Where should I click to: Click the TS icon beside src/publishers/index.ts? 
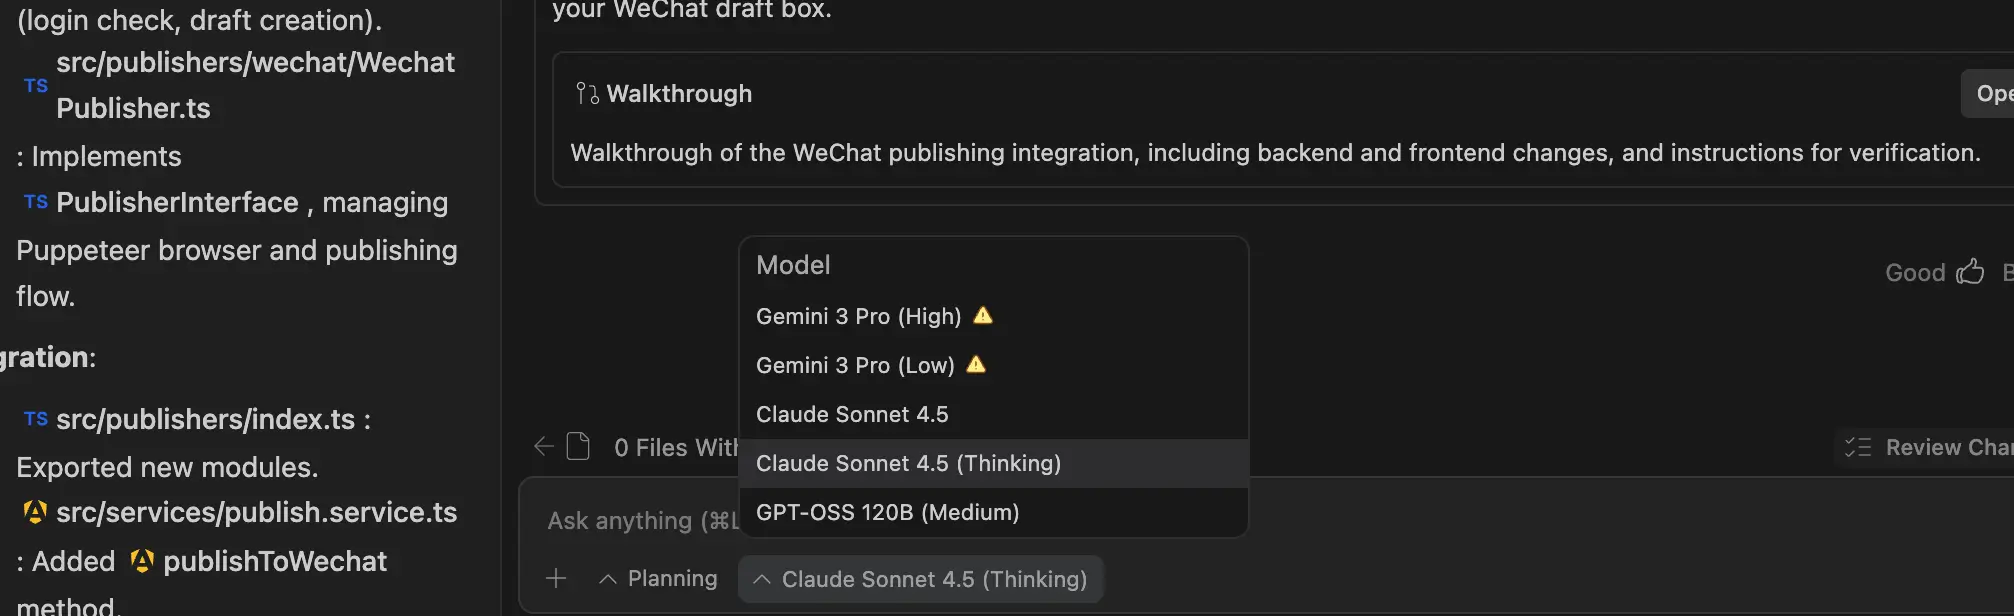[36, 419]
